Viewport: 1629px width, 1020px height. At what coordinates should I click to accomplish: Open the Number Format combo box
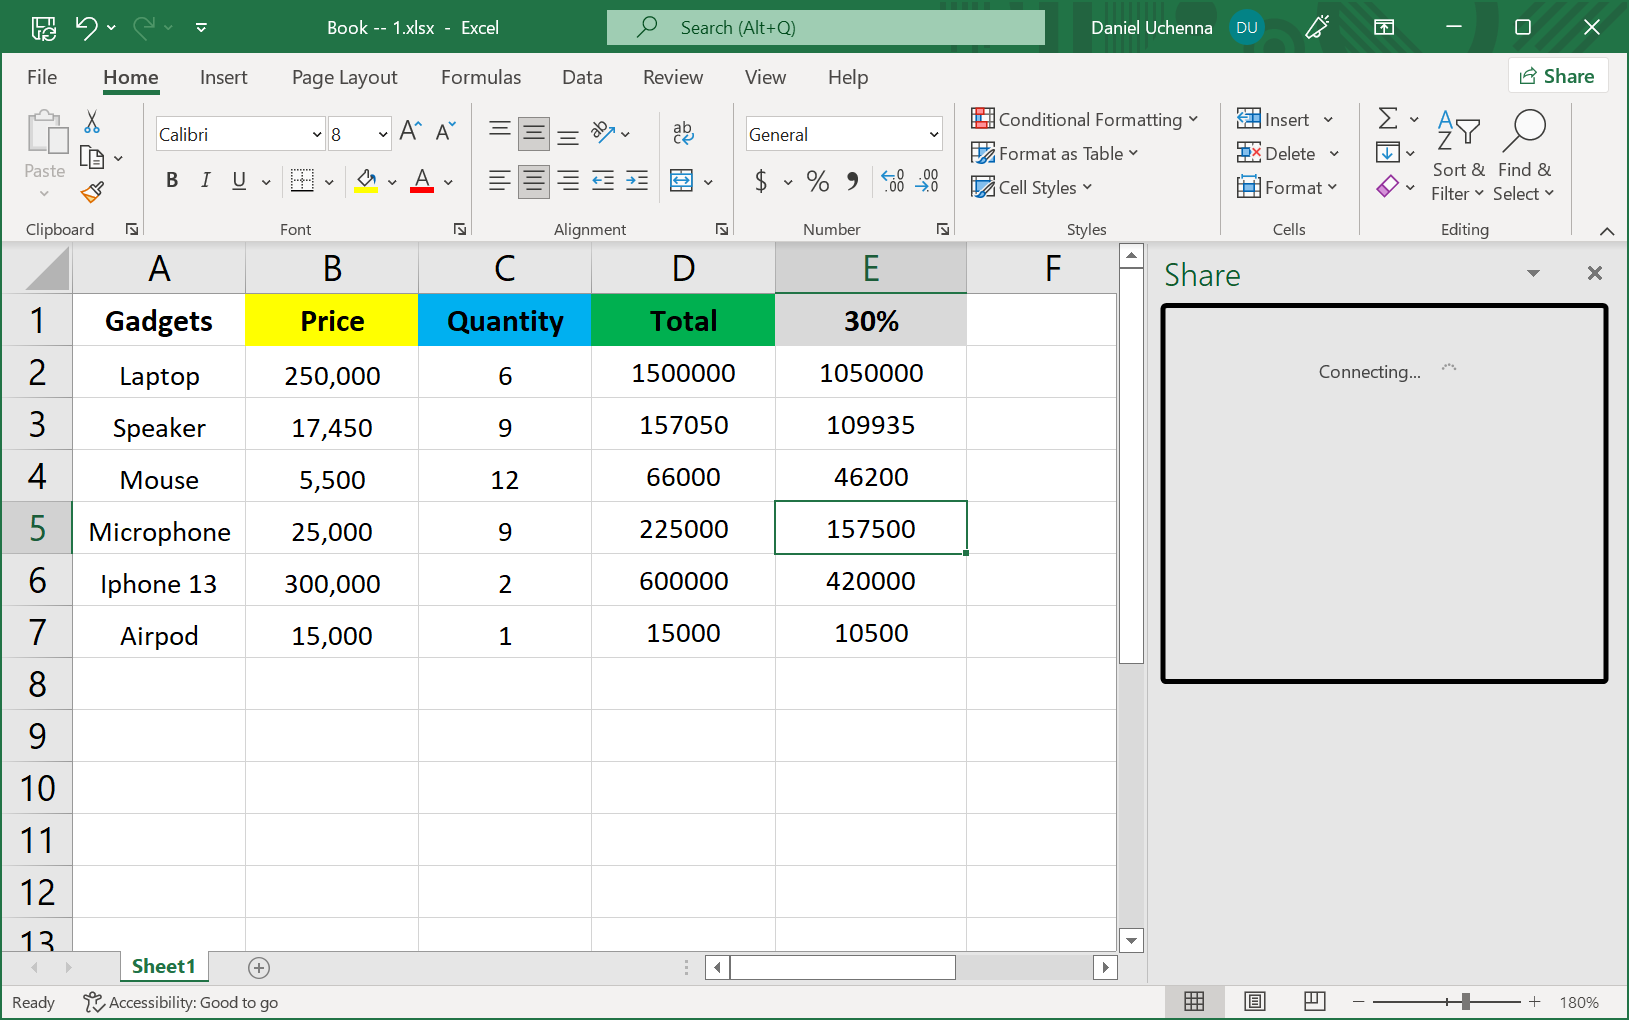coord(843,133)
